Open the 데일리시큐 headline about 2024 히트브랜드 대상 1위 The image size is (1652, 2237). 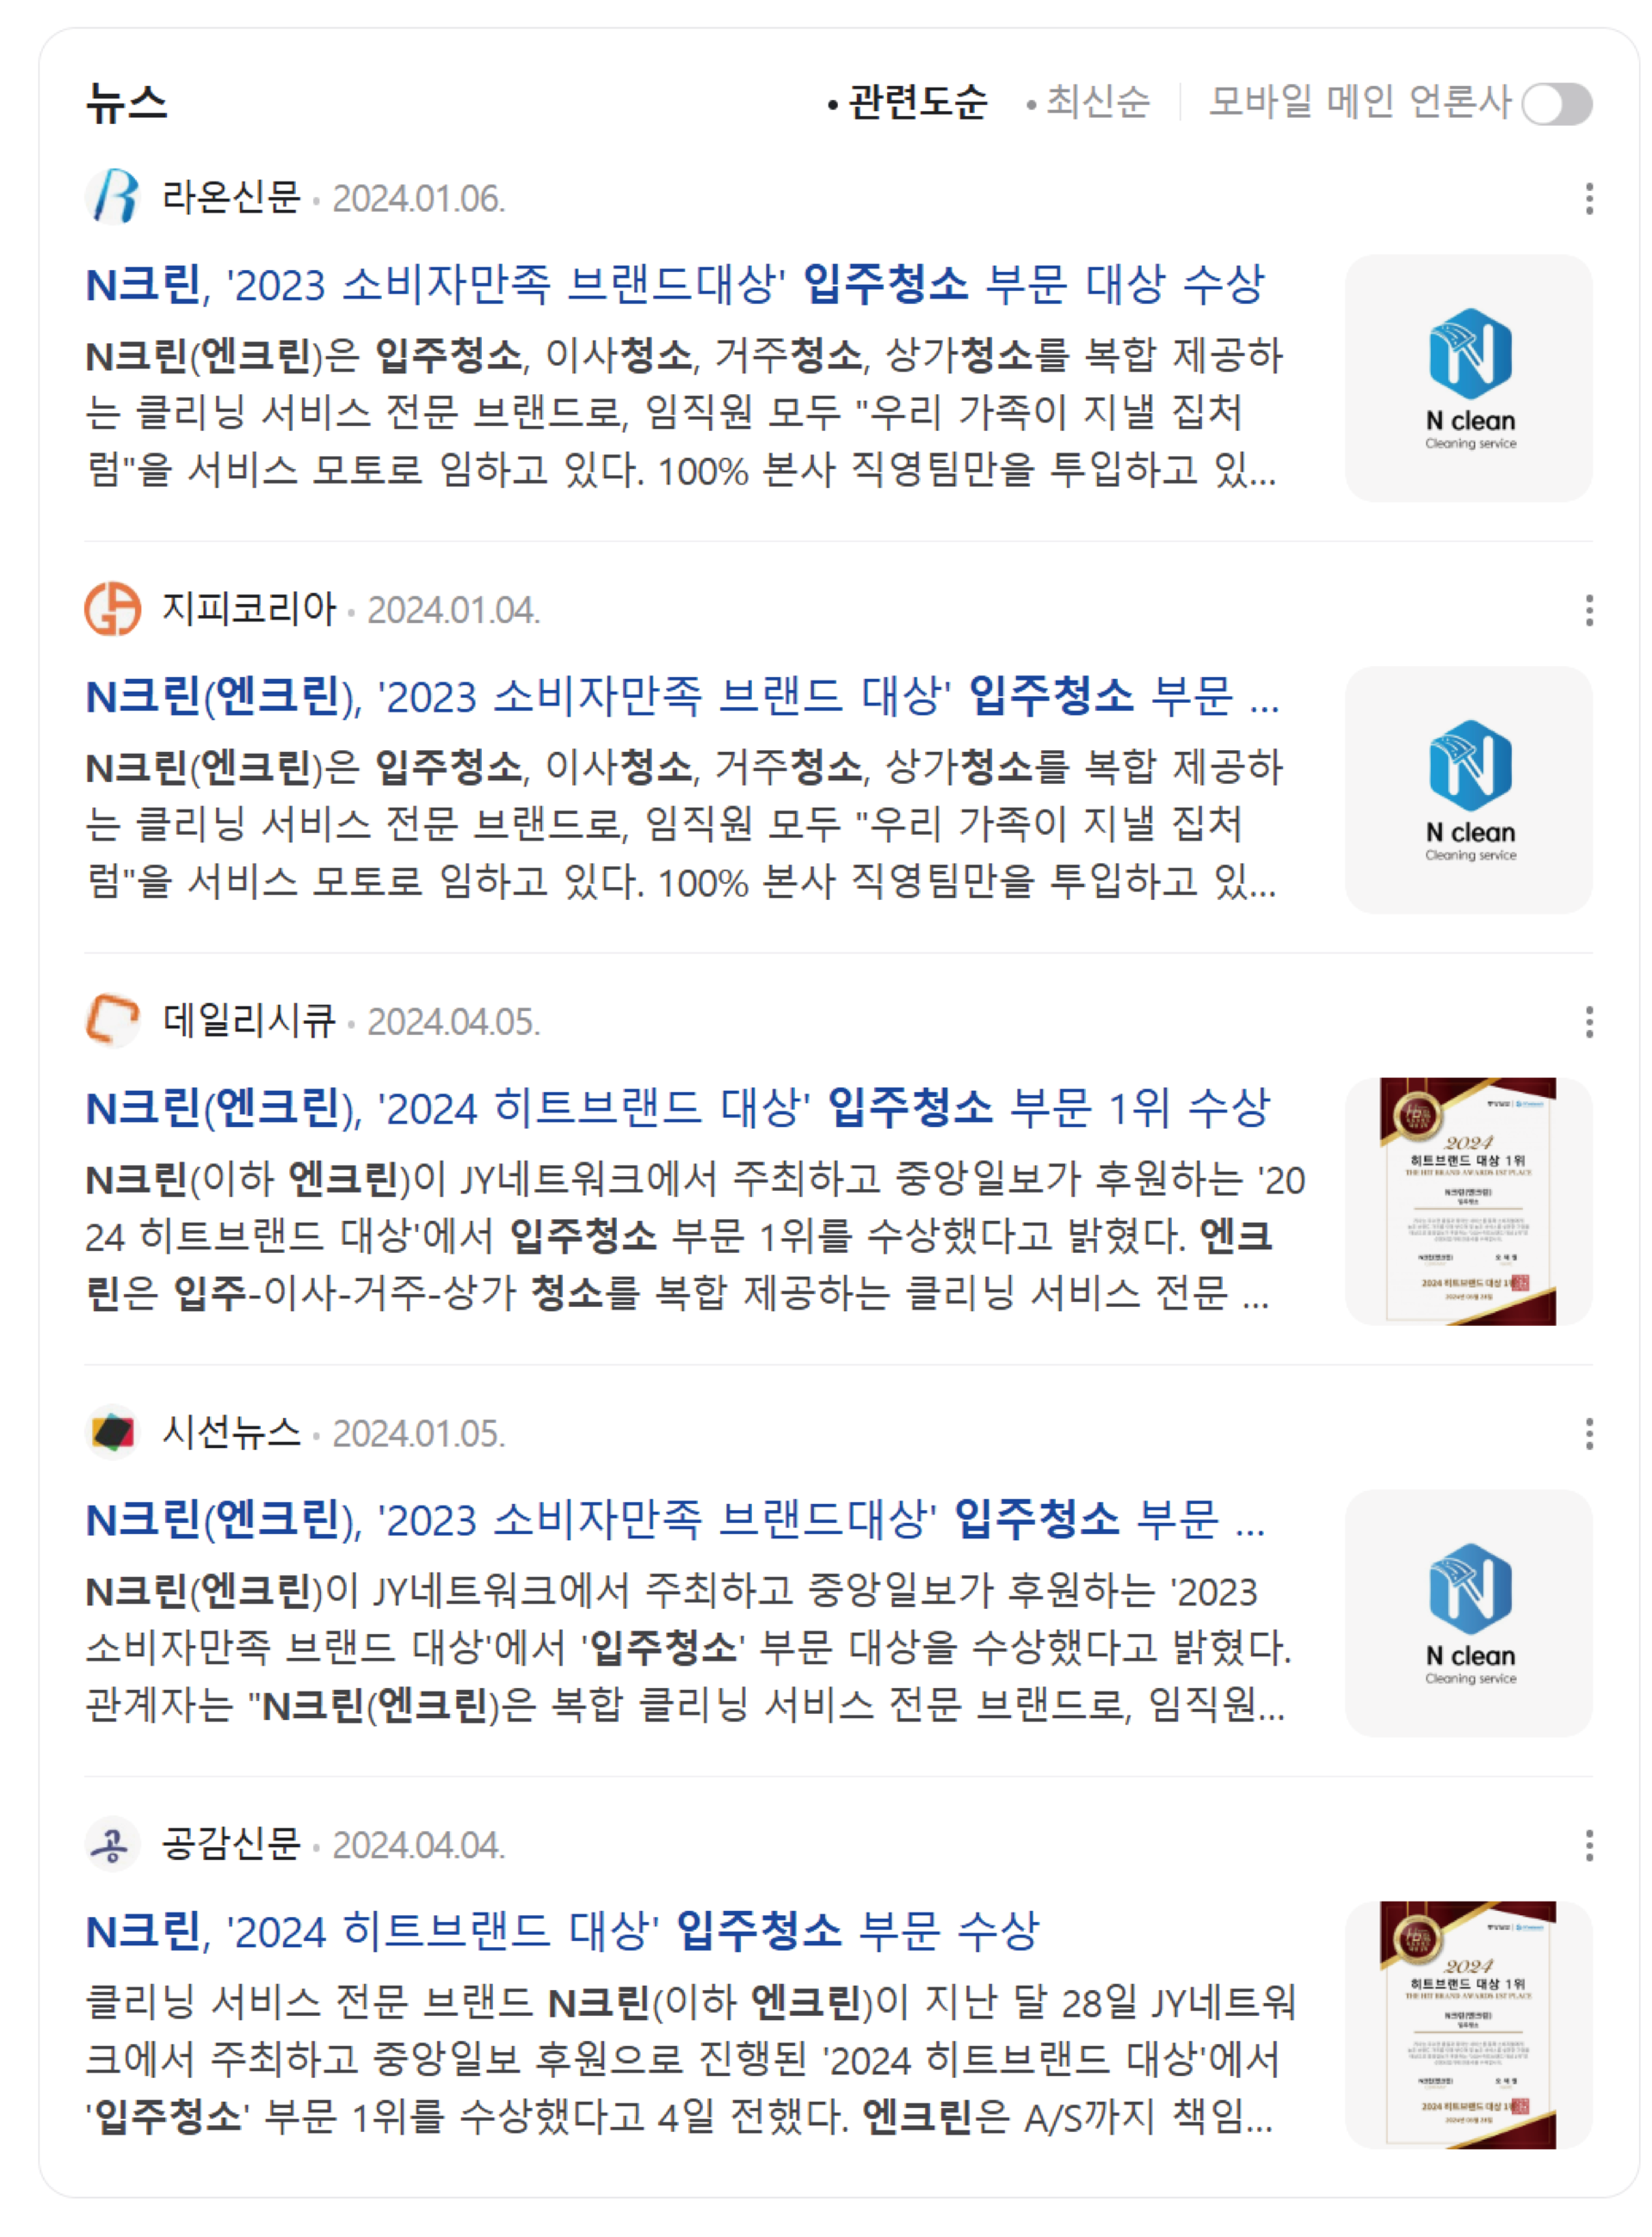click(x=678, y=1108)
